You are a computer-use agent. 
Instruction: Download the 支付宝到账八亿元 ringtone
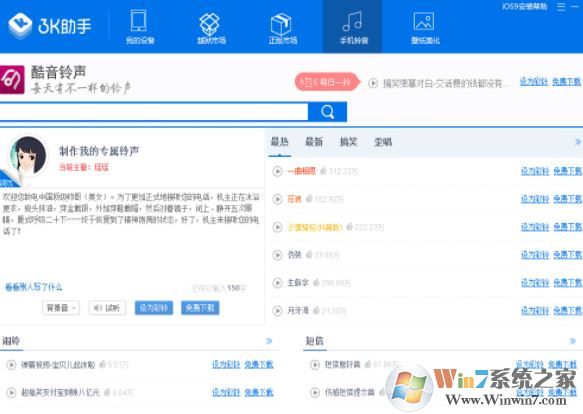pos(259,392)
